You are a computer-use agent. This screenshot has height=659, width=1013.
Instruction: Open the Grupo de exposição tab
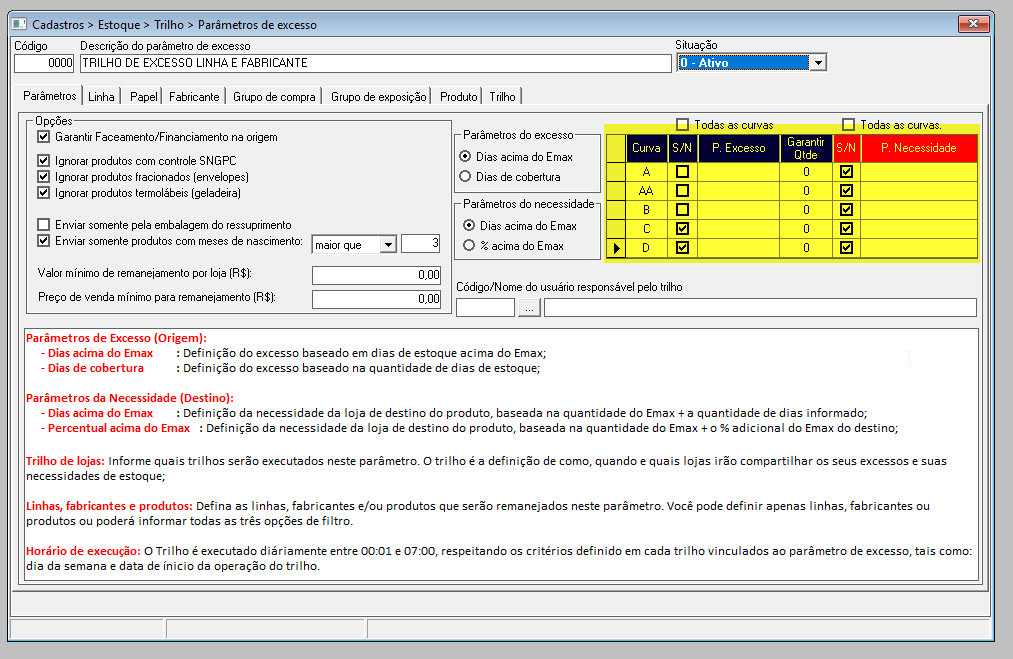click(x=379, y=97)
